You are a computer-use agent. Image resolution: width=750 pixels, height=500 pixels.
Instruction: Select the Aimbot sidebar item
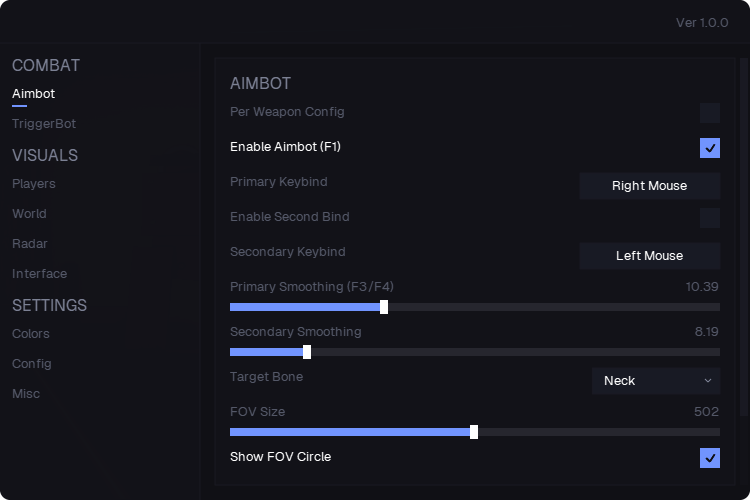pos(33,94)
